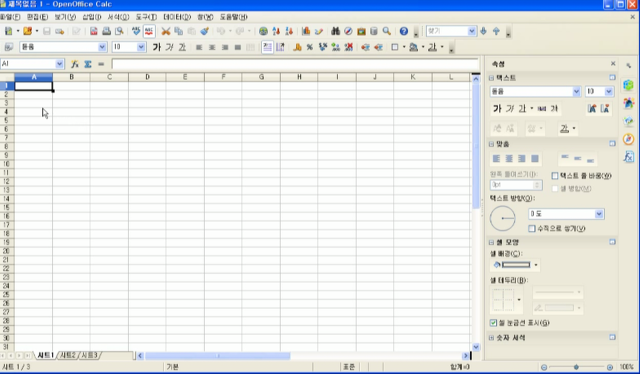Image resolution: width=640 pixels, height=374 pixels.
Task: Click the column D header
Action: pos(147,77)
